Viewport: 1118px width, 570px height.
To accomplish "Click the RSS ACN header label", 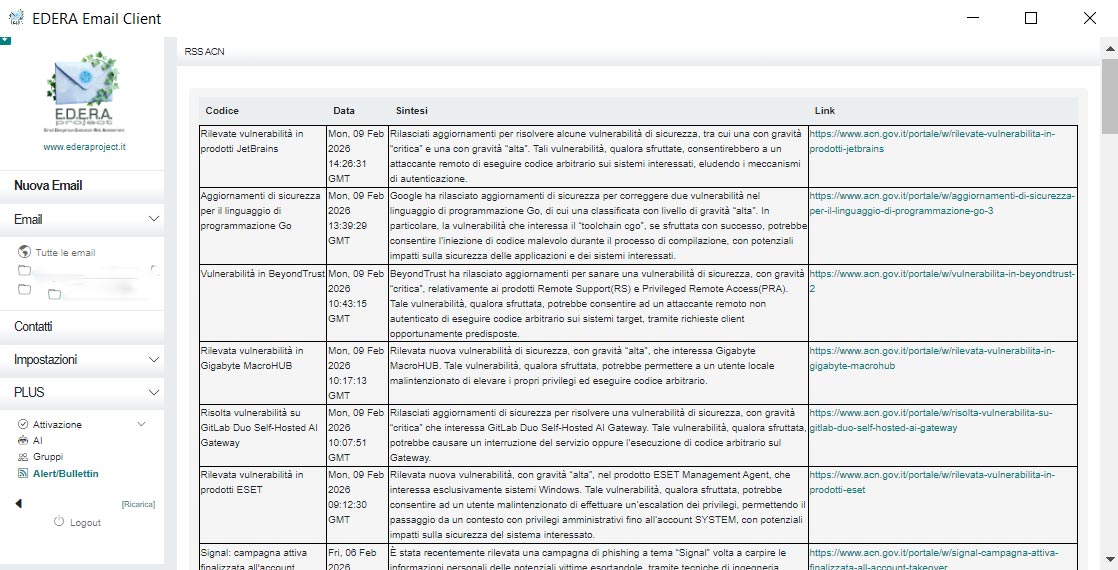I will [205, 51].
